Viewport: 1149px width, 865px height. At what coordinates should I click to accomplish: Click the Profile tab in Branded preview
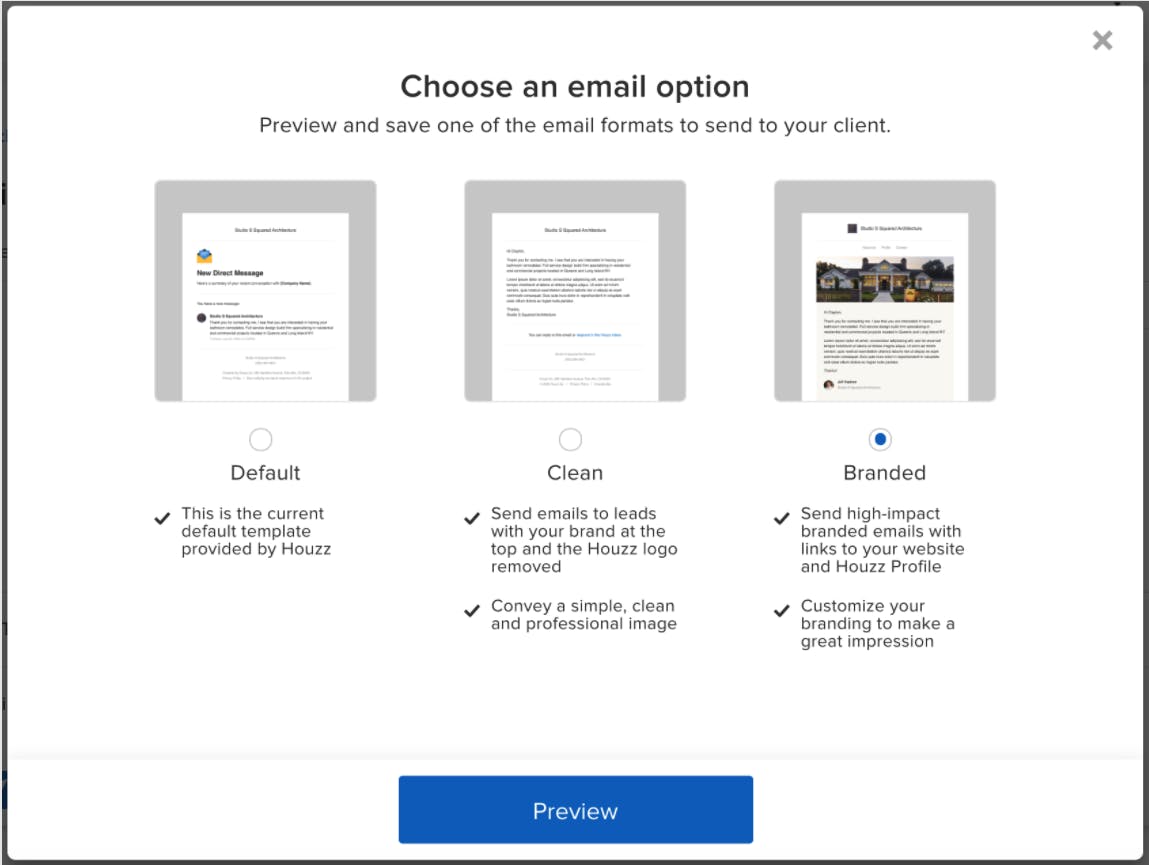pos(886,247)
